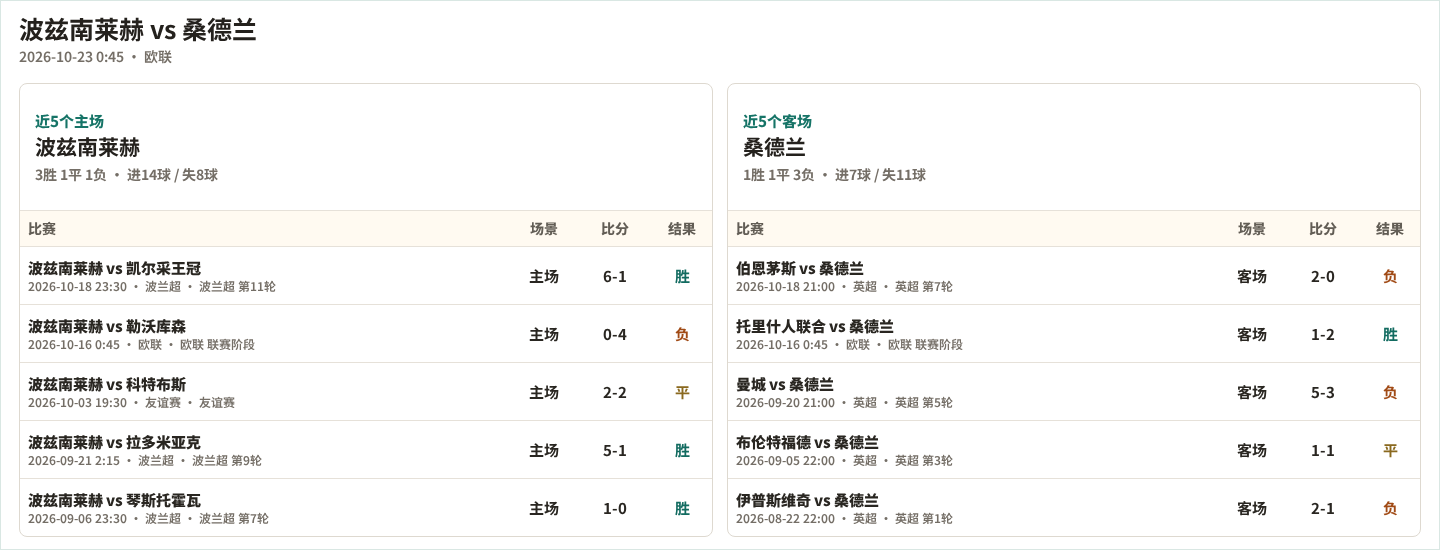Open the 伯恩茅斯 vs 桑德兰 match
1440x550 pixels.
(x=1074, y=276)
